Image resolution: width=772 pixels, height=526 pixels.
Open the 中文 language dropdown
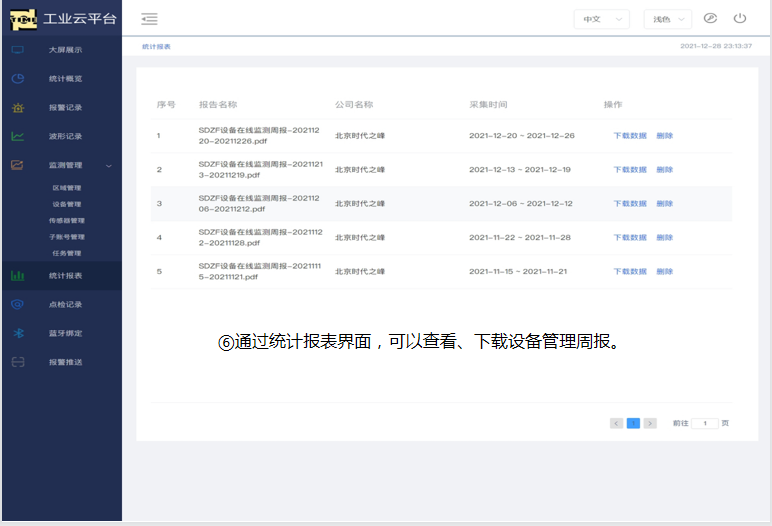[601, 19]
